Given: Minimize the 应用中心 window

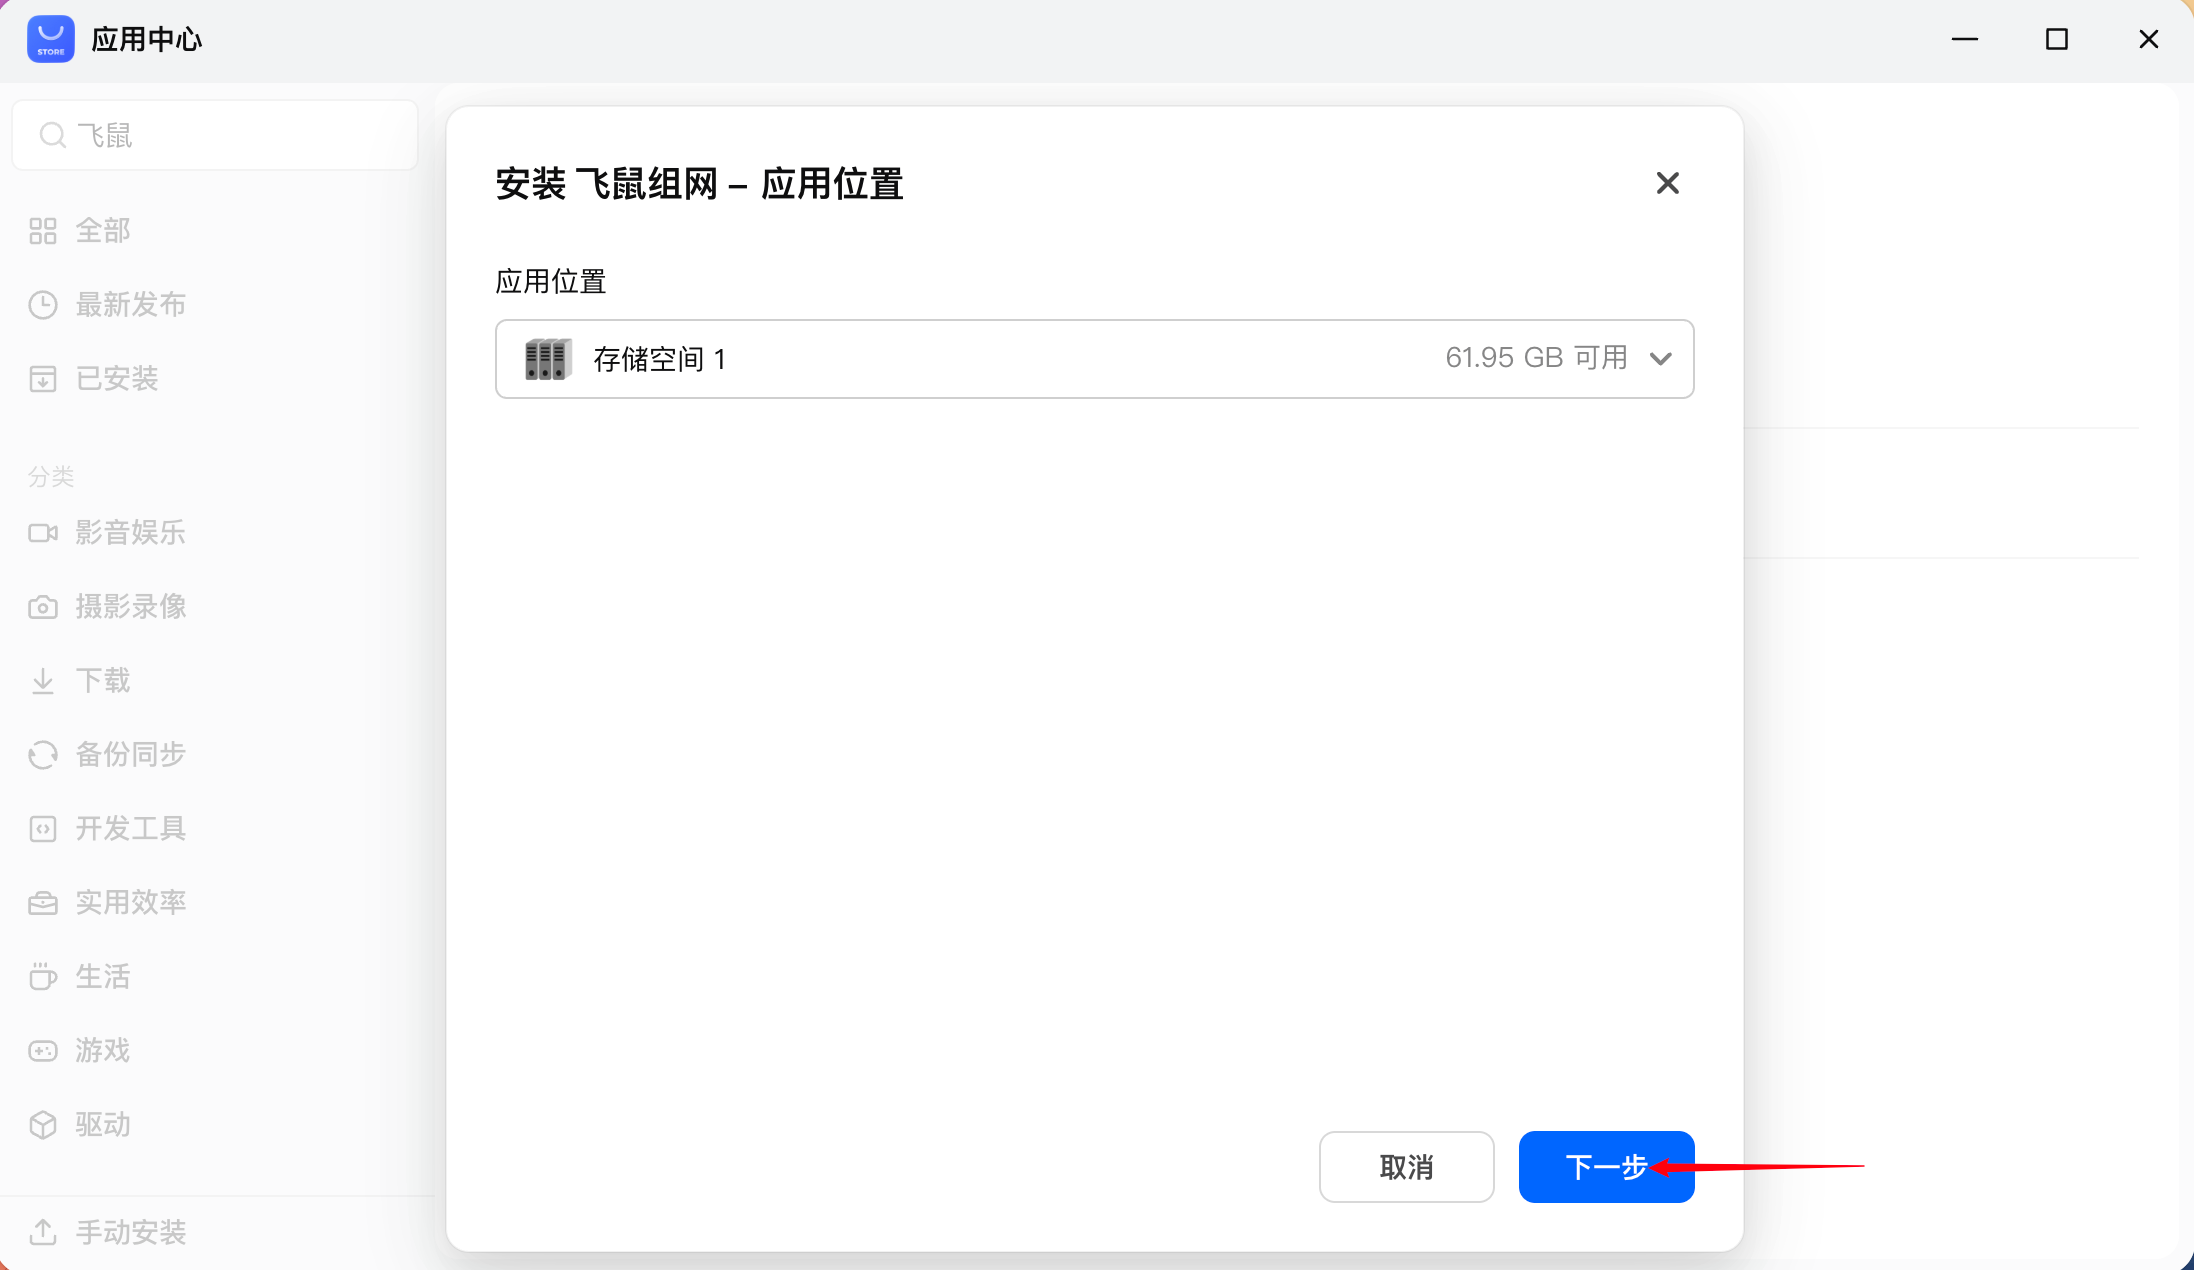Looking at the screenshot, I should [1965, 40].
